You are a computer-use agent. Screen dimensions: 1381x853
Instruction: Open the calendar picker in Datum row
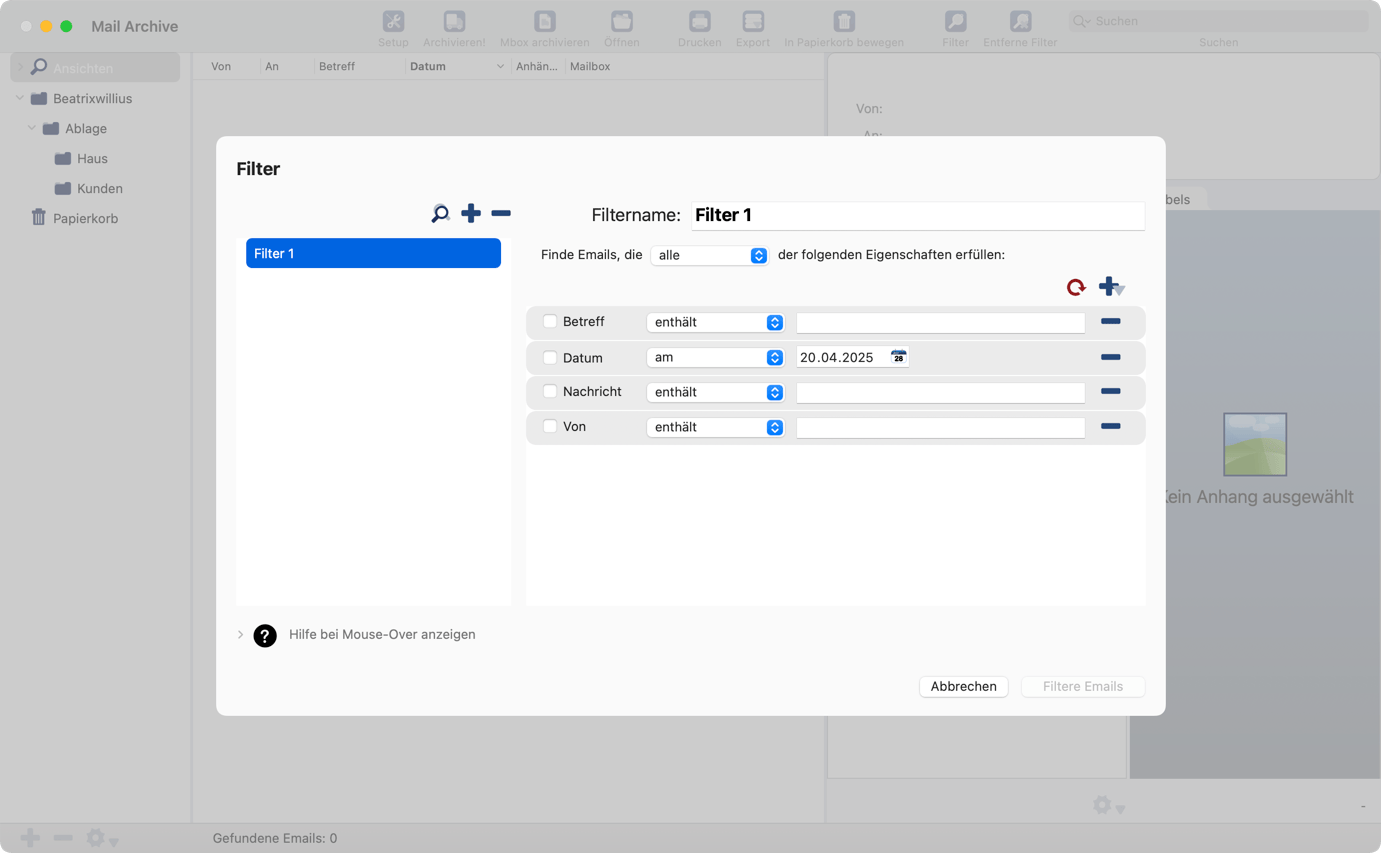[898, 357]
